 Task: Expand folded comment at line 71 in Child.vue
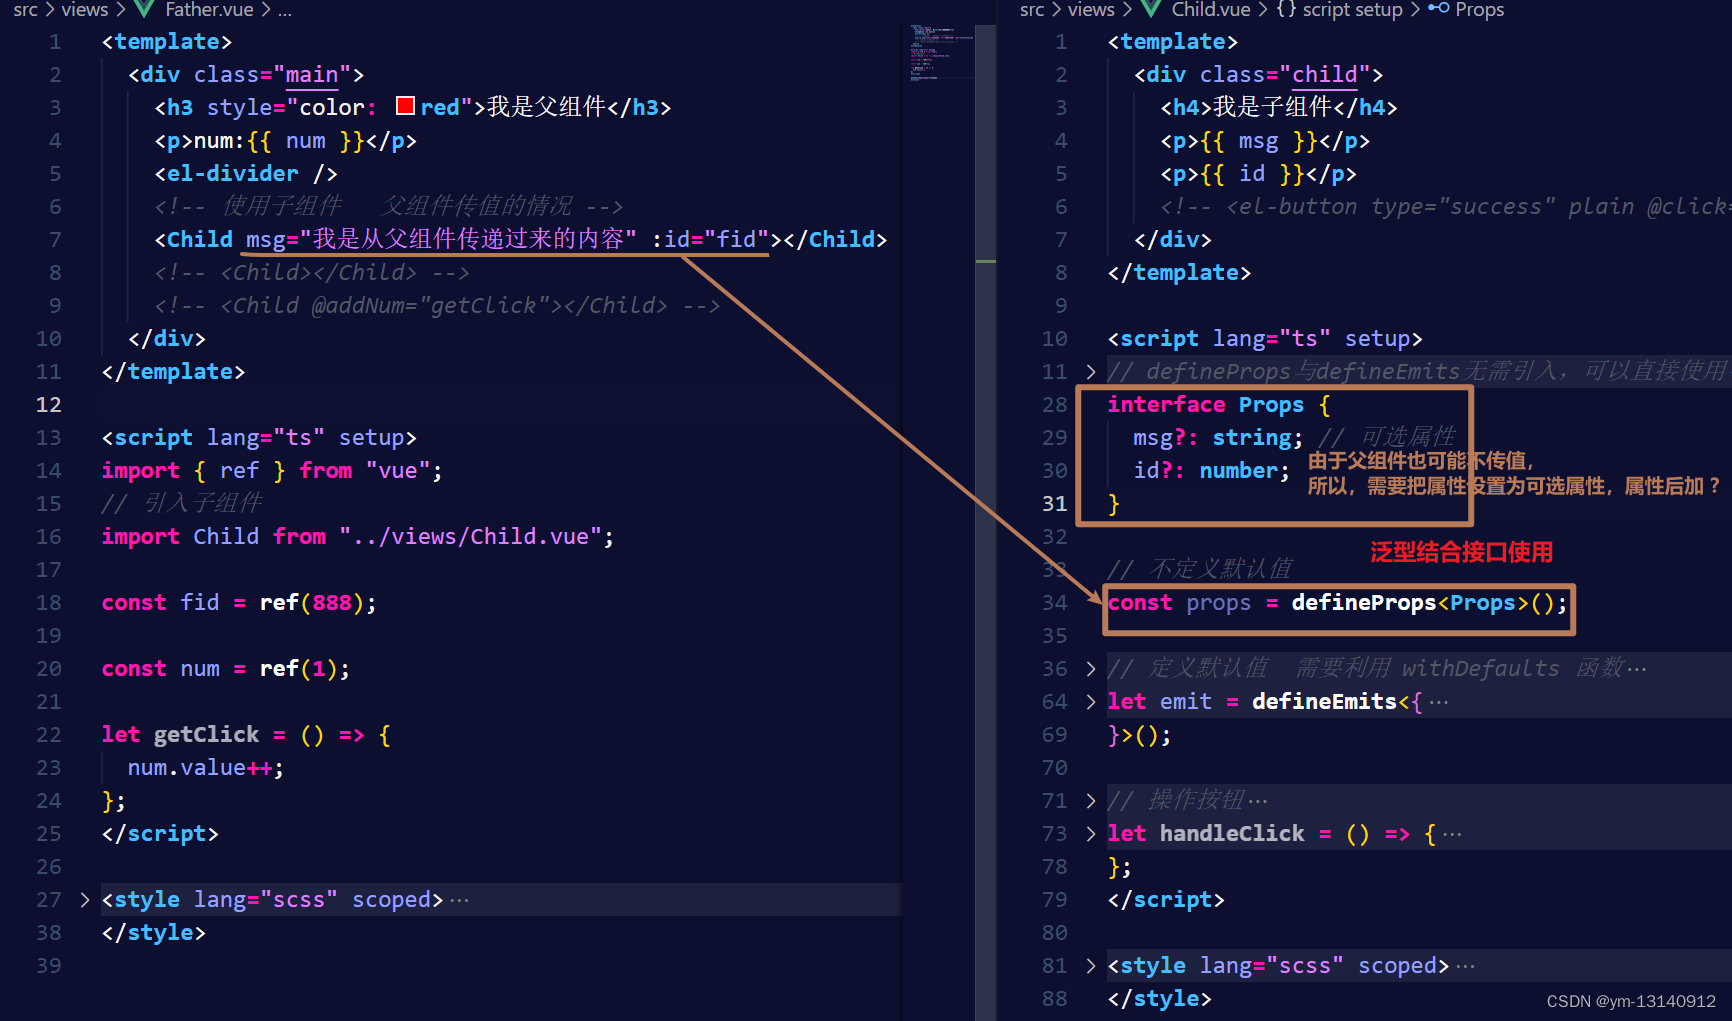(1091, 801)
